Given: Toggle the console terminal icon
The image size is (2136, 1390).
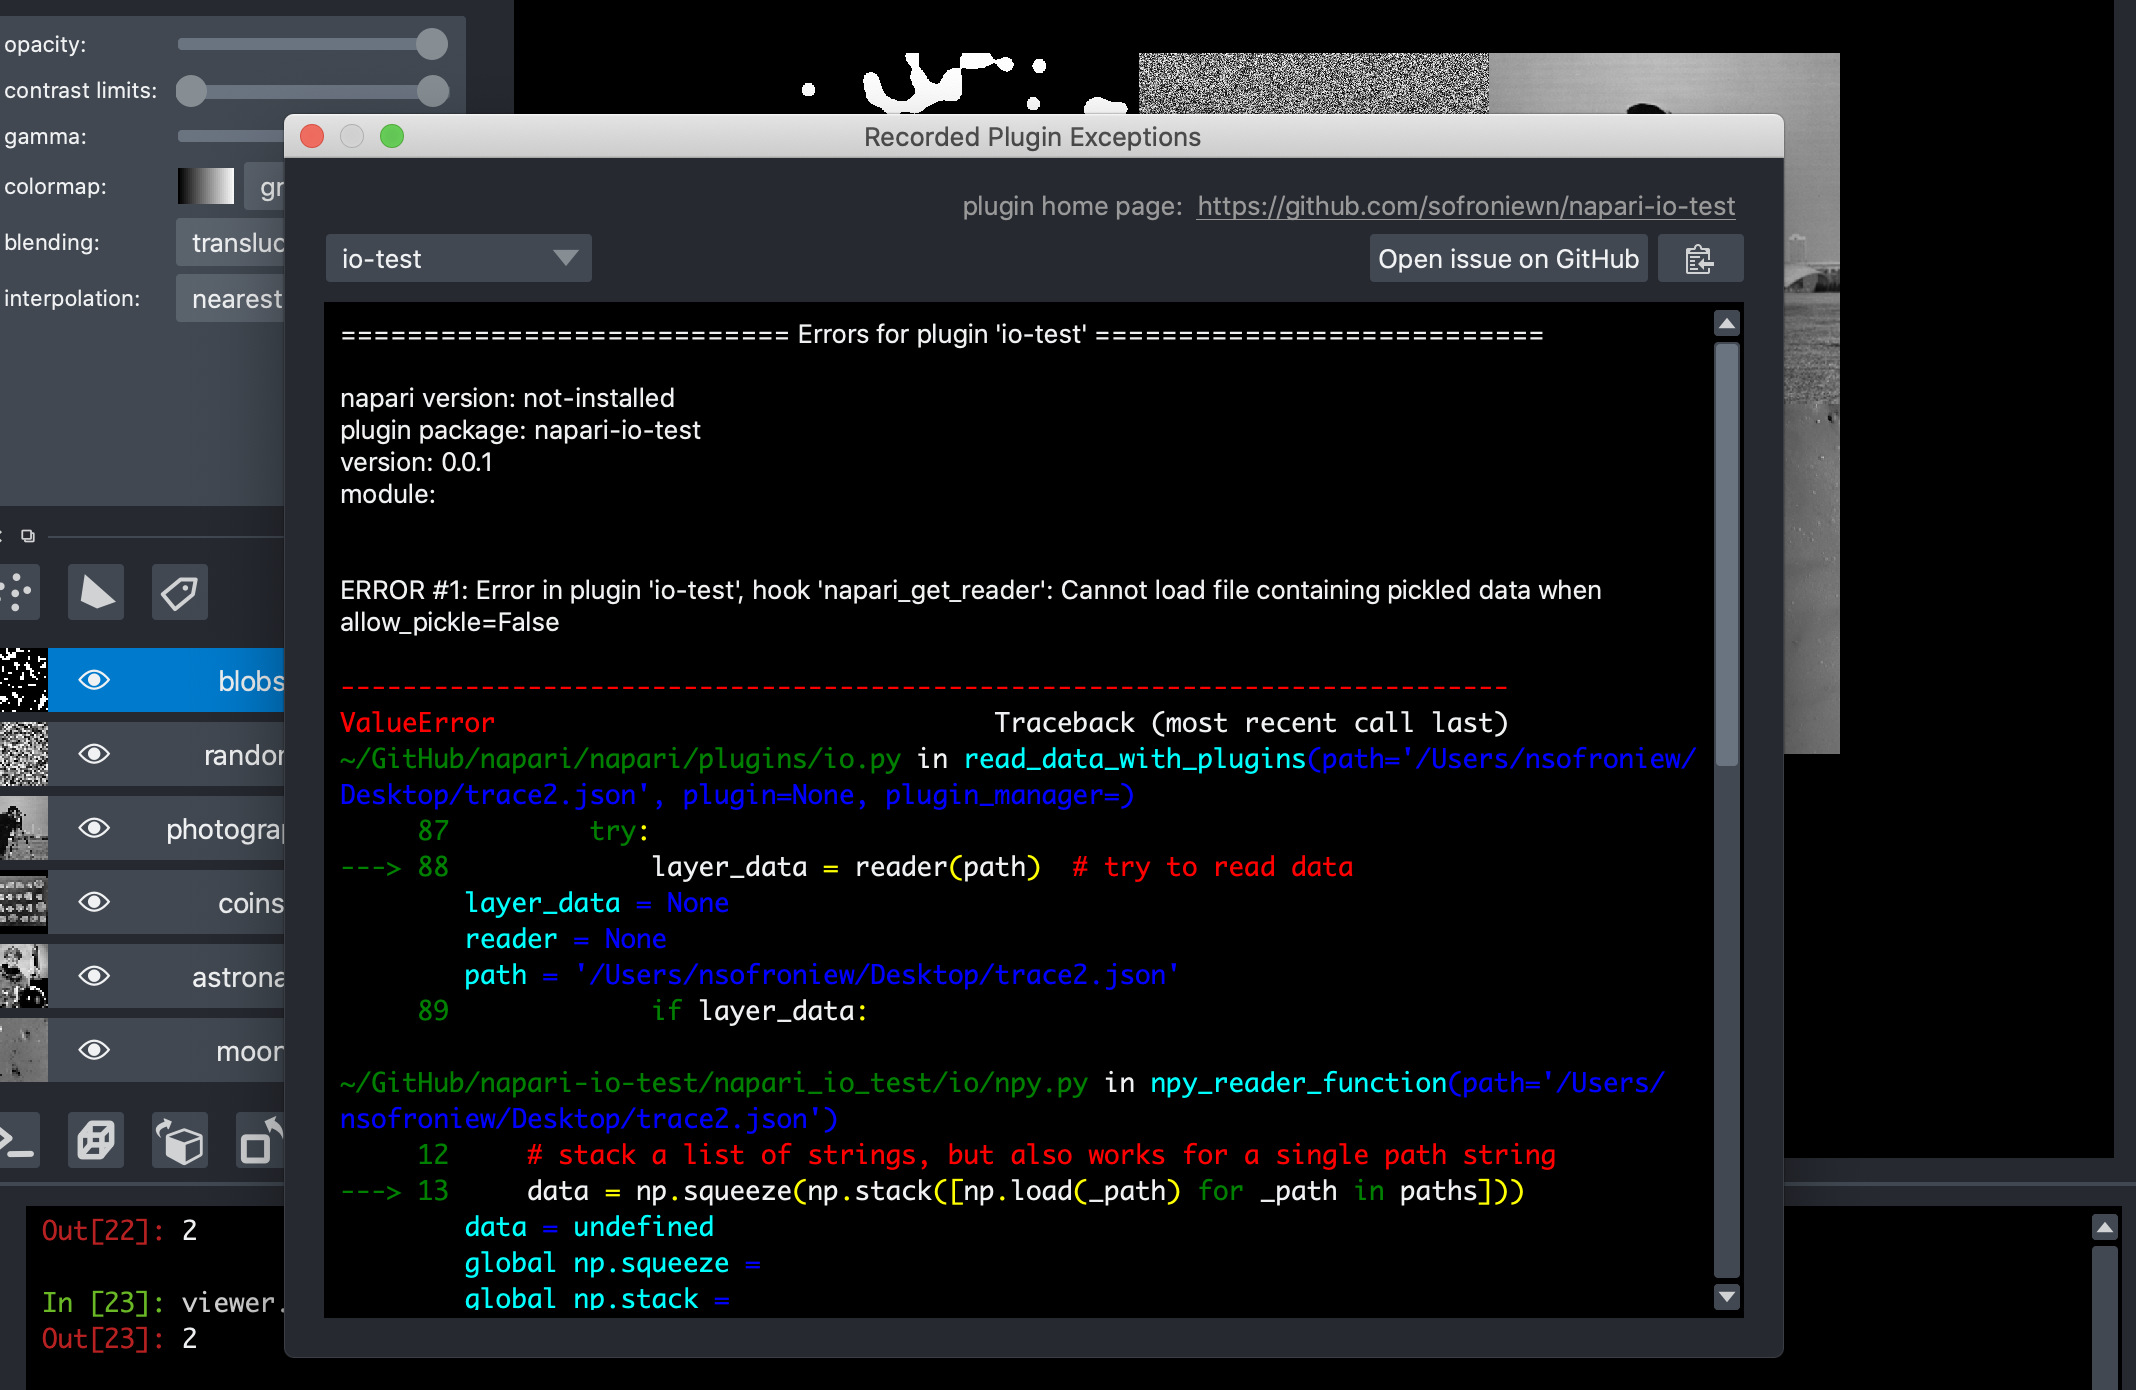Looking at the screenshot, I should (x=18, y=1140).
